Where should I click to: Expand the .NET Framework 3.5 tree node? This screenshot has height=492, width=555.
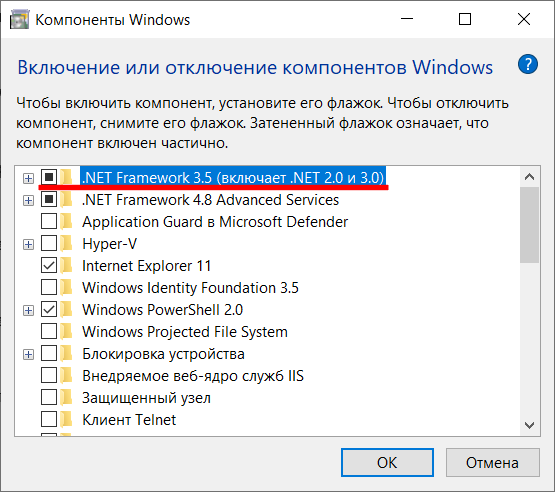(x=28, y=178)
